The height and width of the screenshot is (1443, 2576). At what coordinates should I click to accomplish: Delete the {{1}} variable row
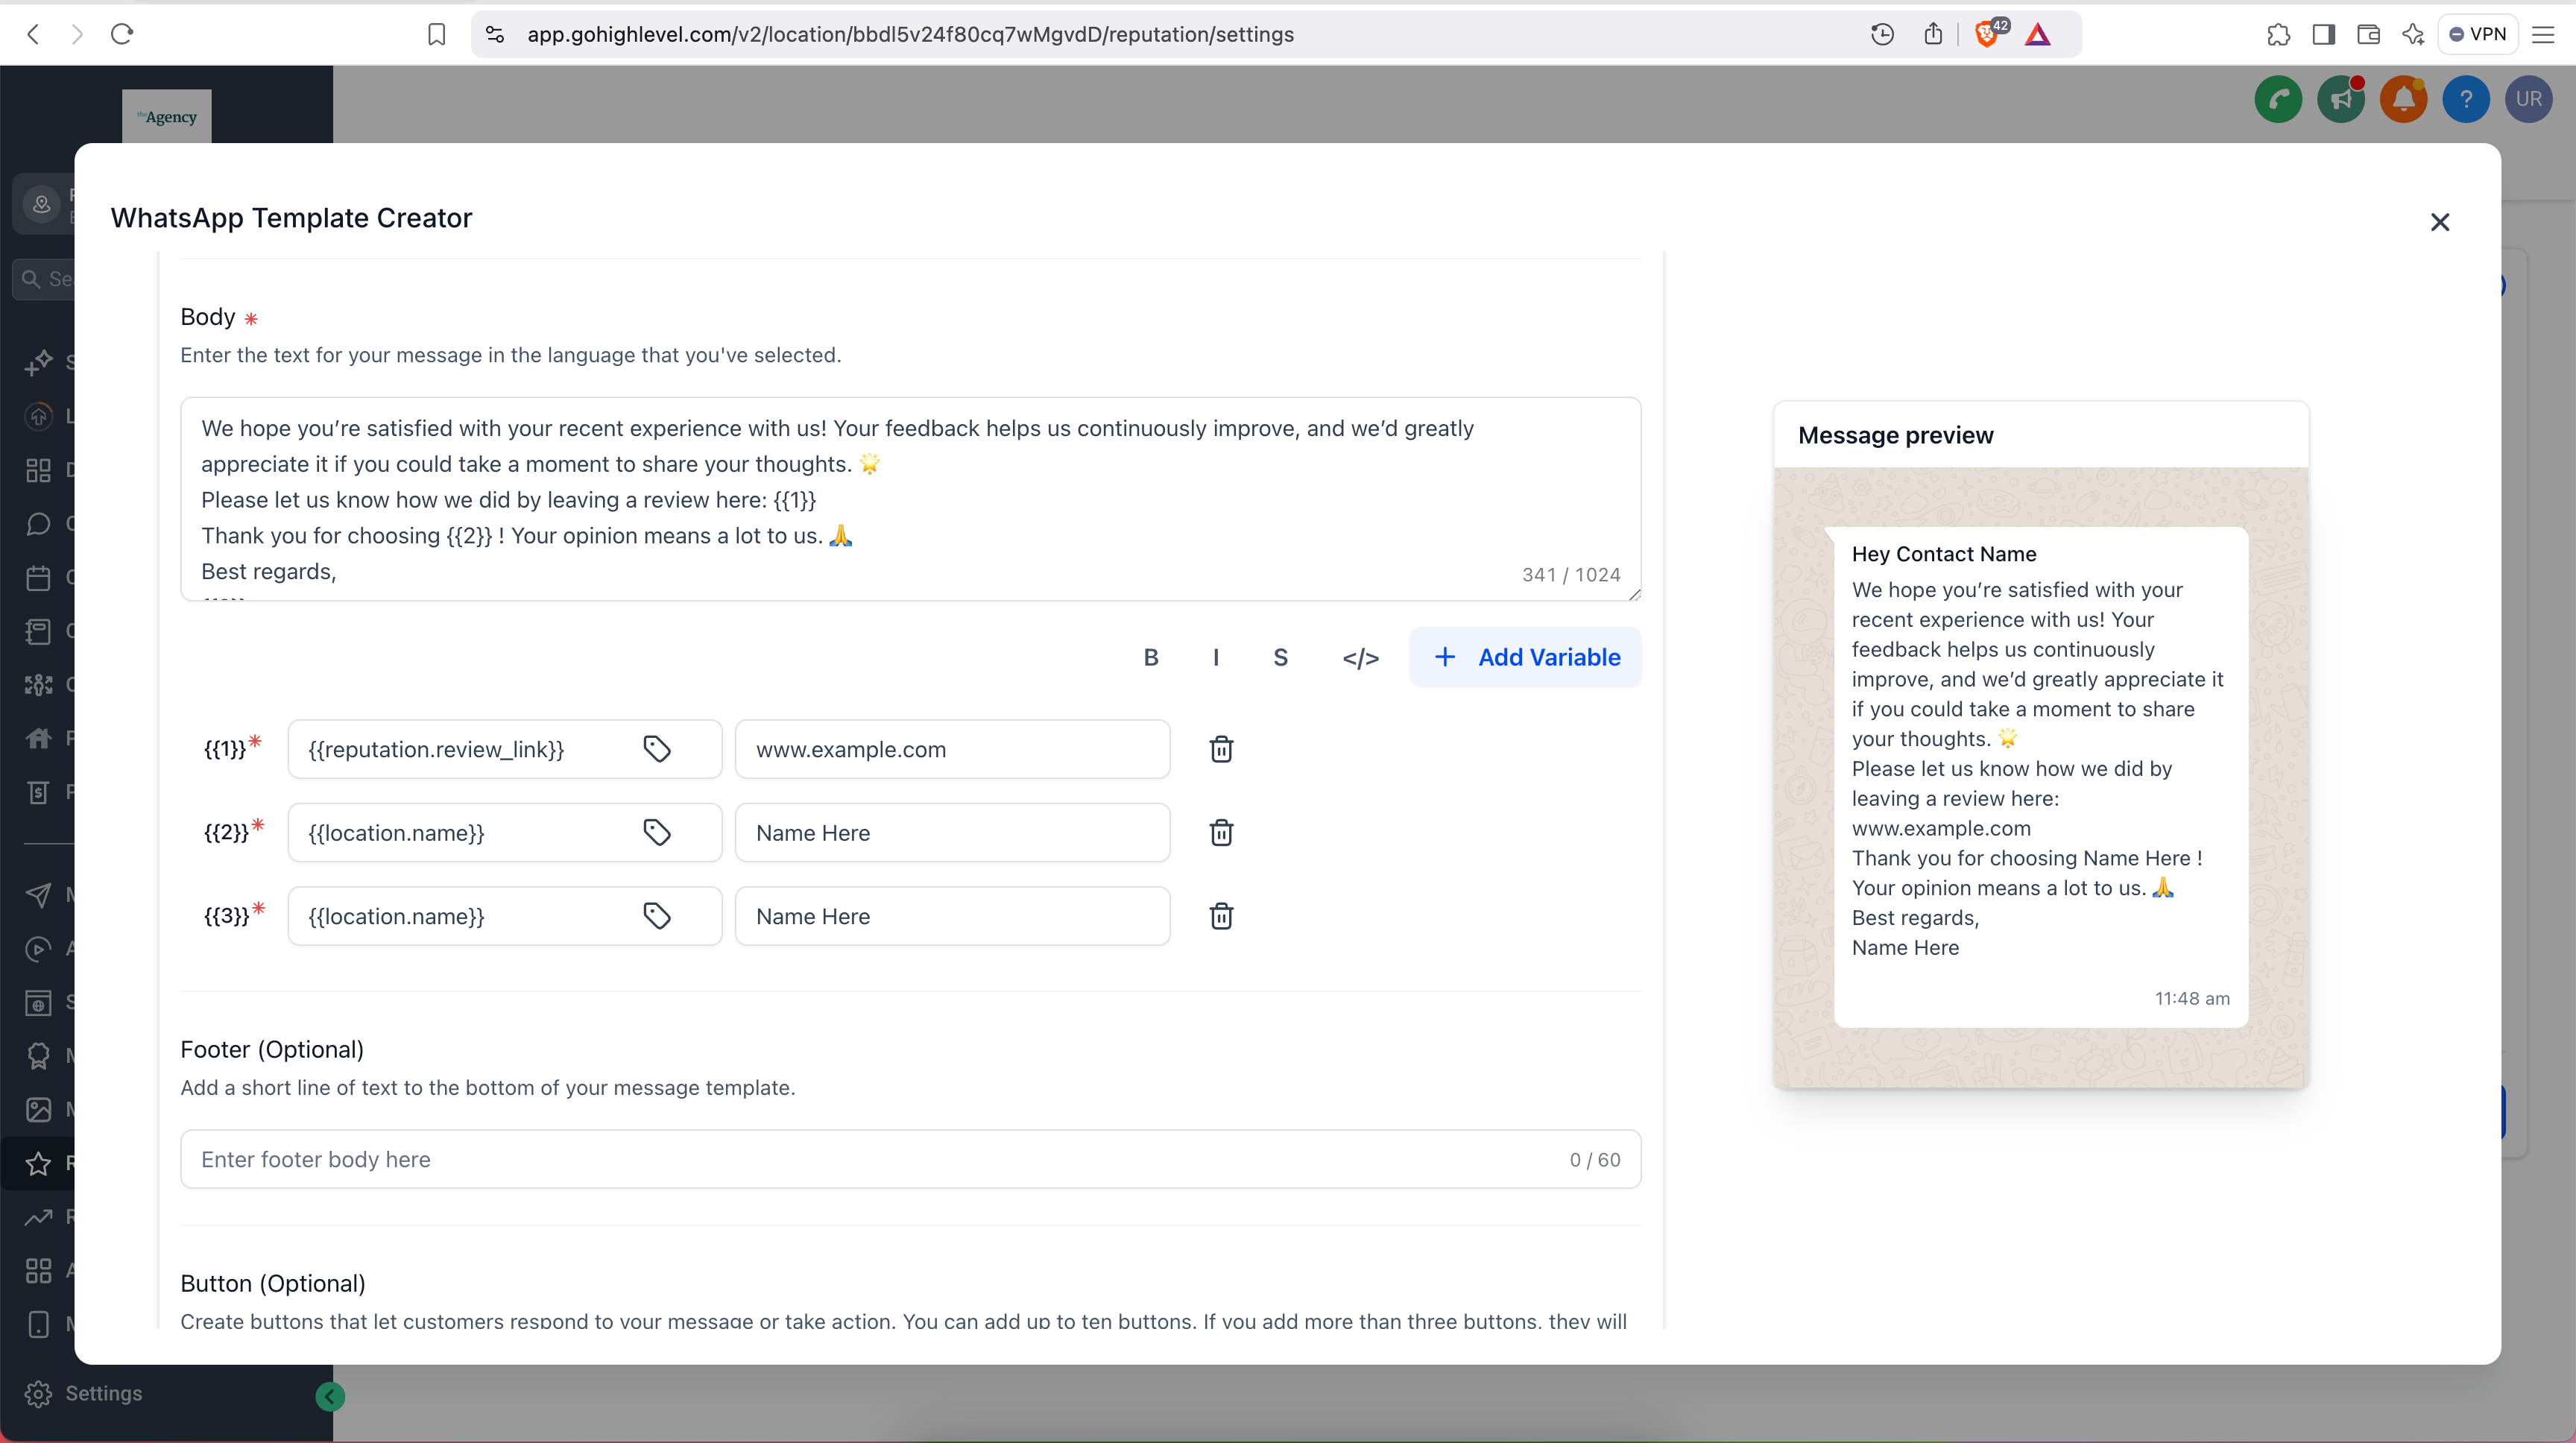(1221, 749)
